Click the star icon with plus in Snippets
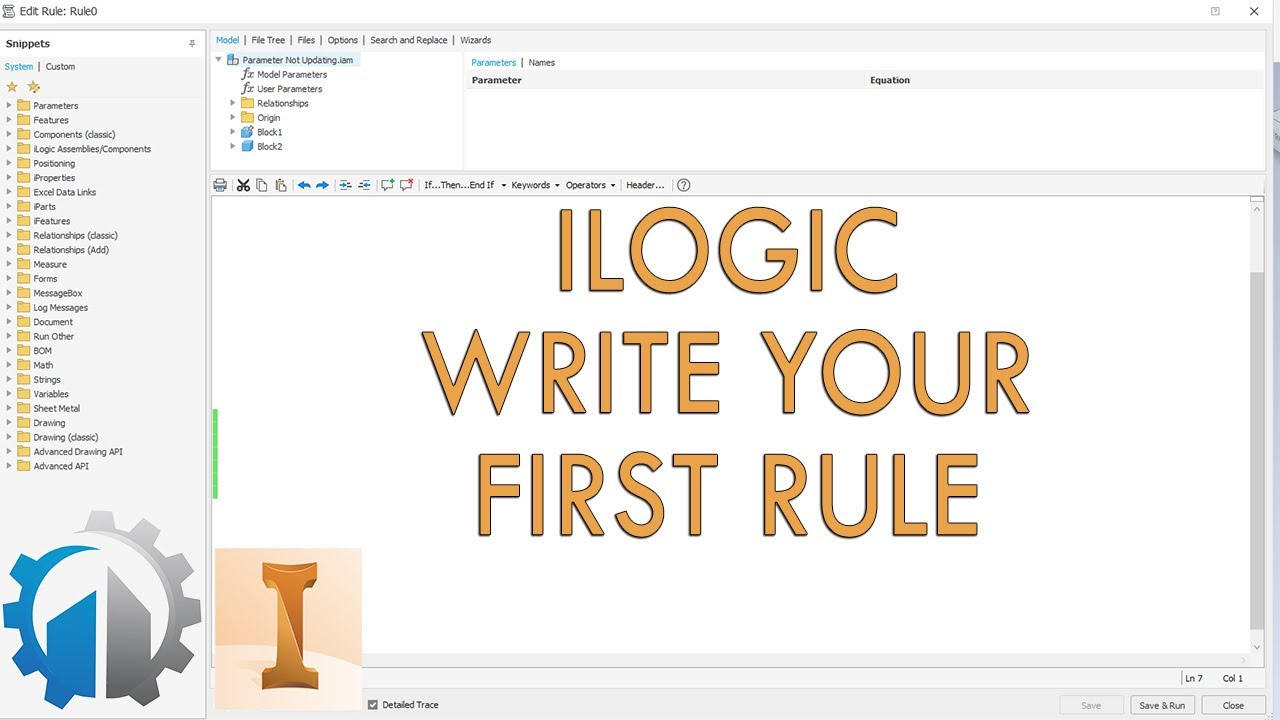The height and width of the screenshot is (720, 1280). coord(33,87)
